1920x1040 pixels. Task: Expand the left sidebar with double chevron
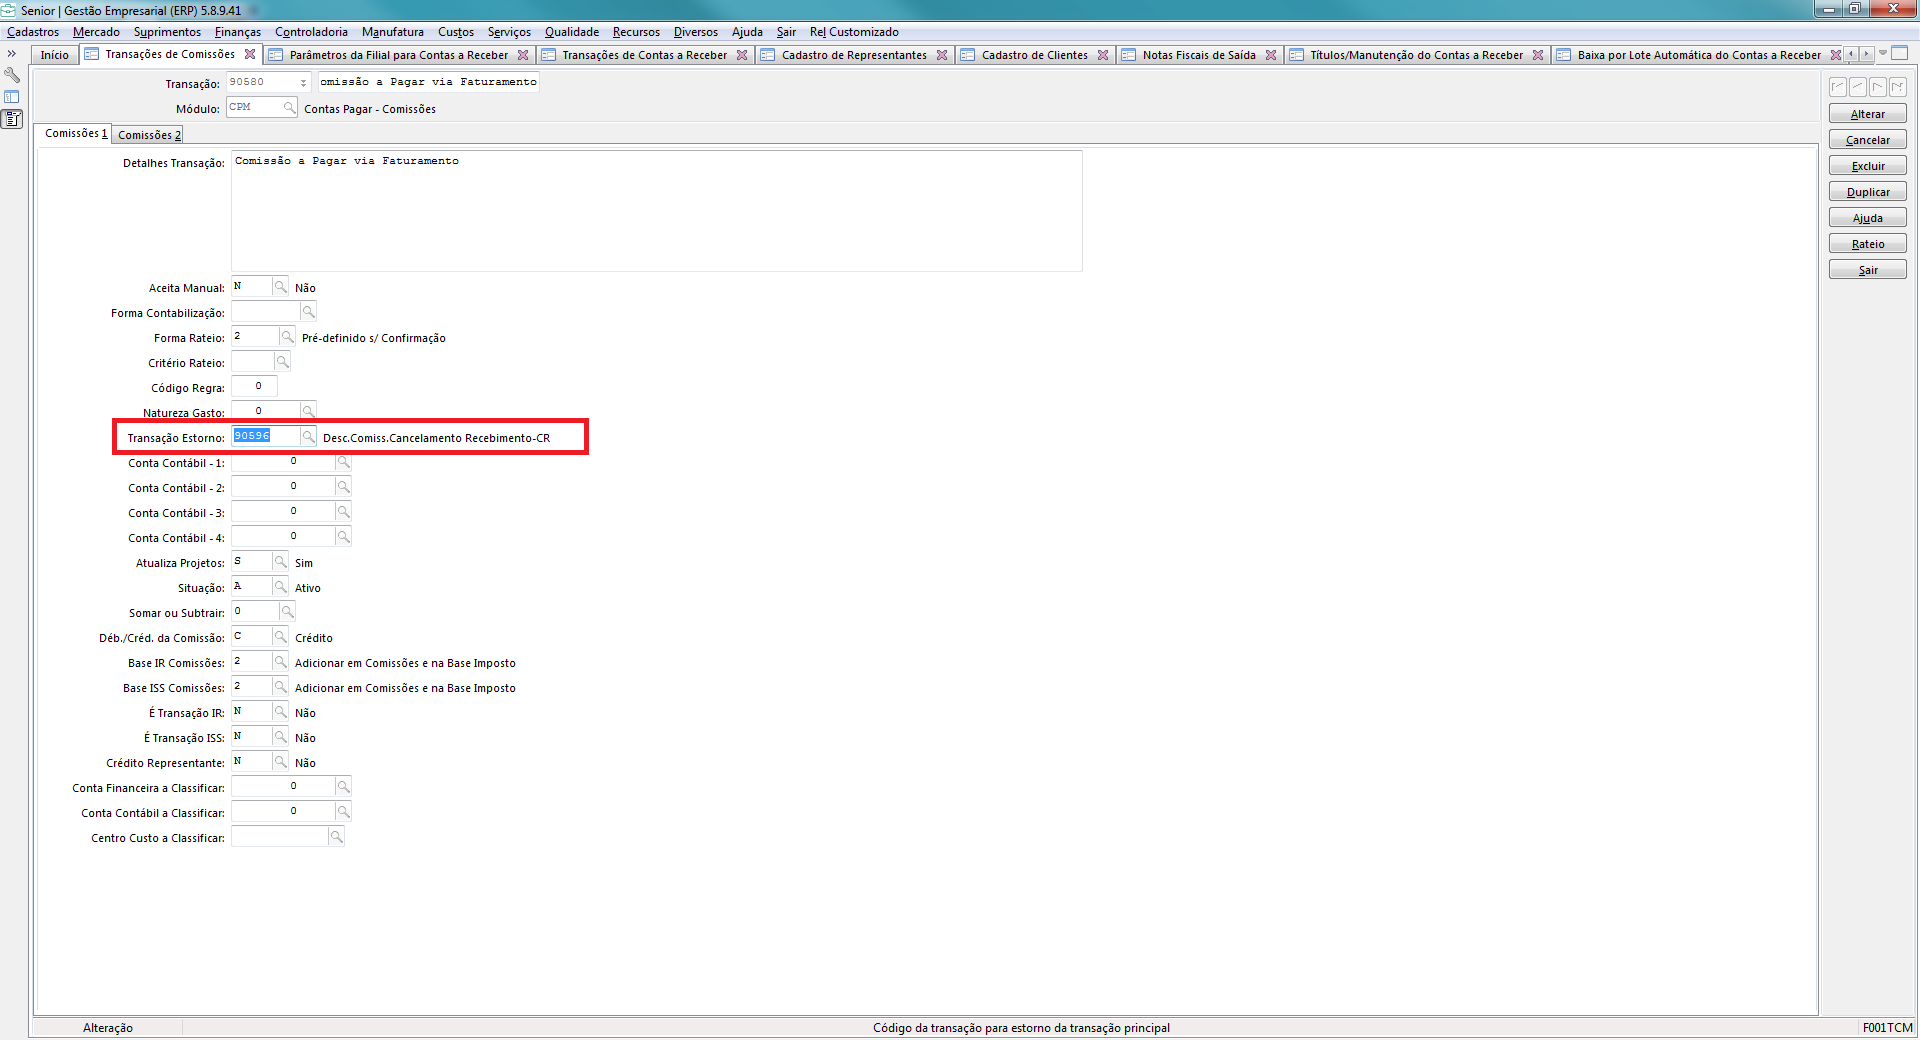pos(12,54)
